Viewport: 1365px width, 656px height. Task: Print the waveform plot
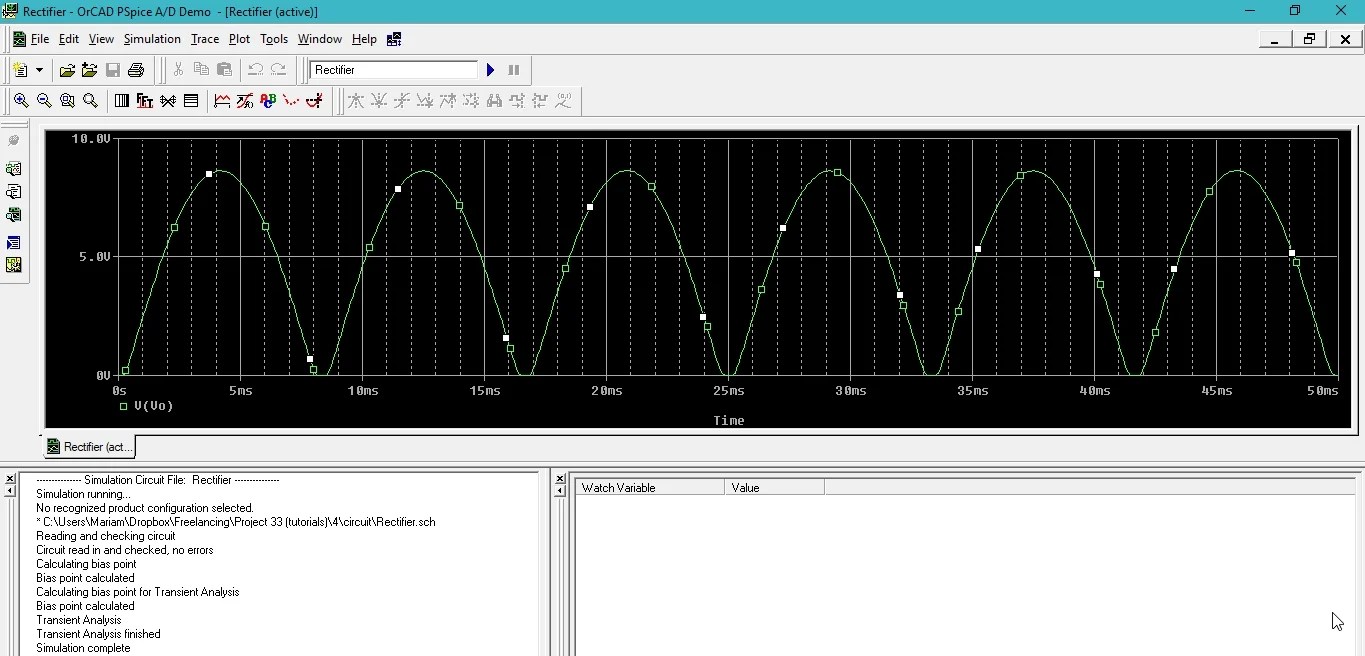coord(135,69)
